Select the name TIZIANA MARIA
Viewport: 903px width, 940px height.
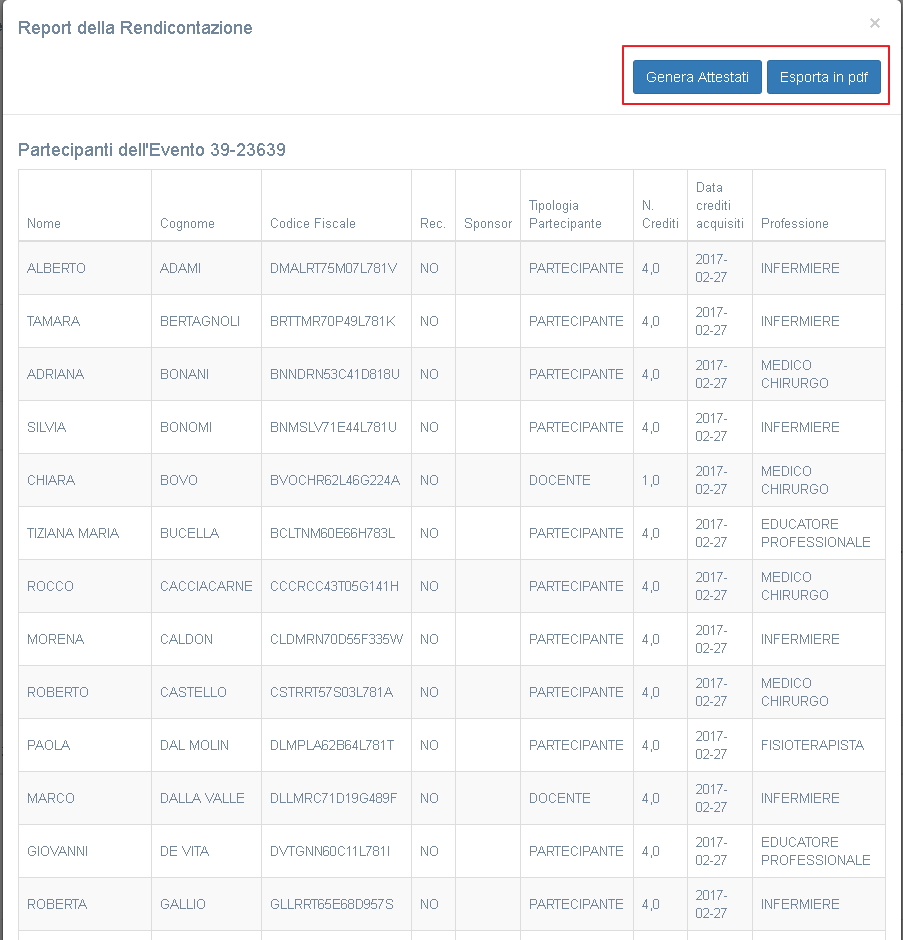click(x=73, y=533)
